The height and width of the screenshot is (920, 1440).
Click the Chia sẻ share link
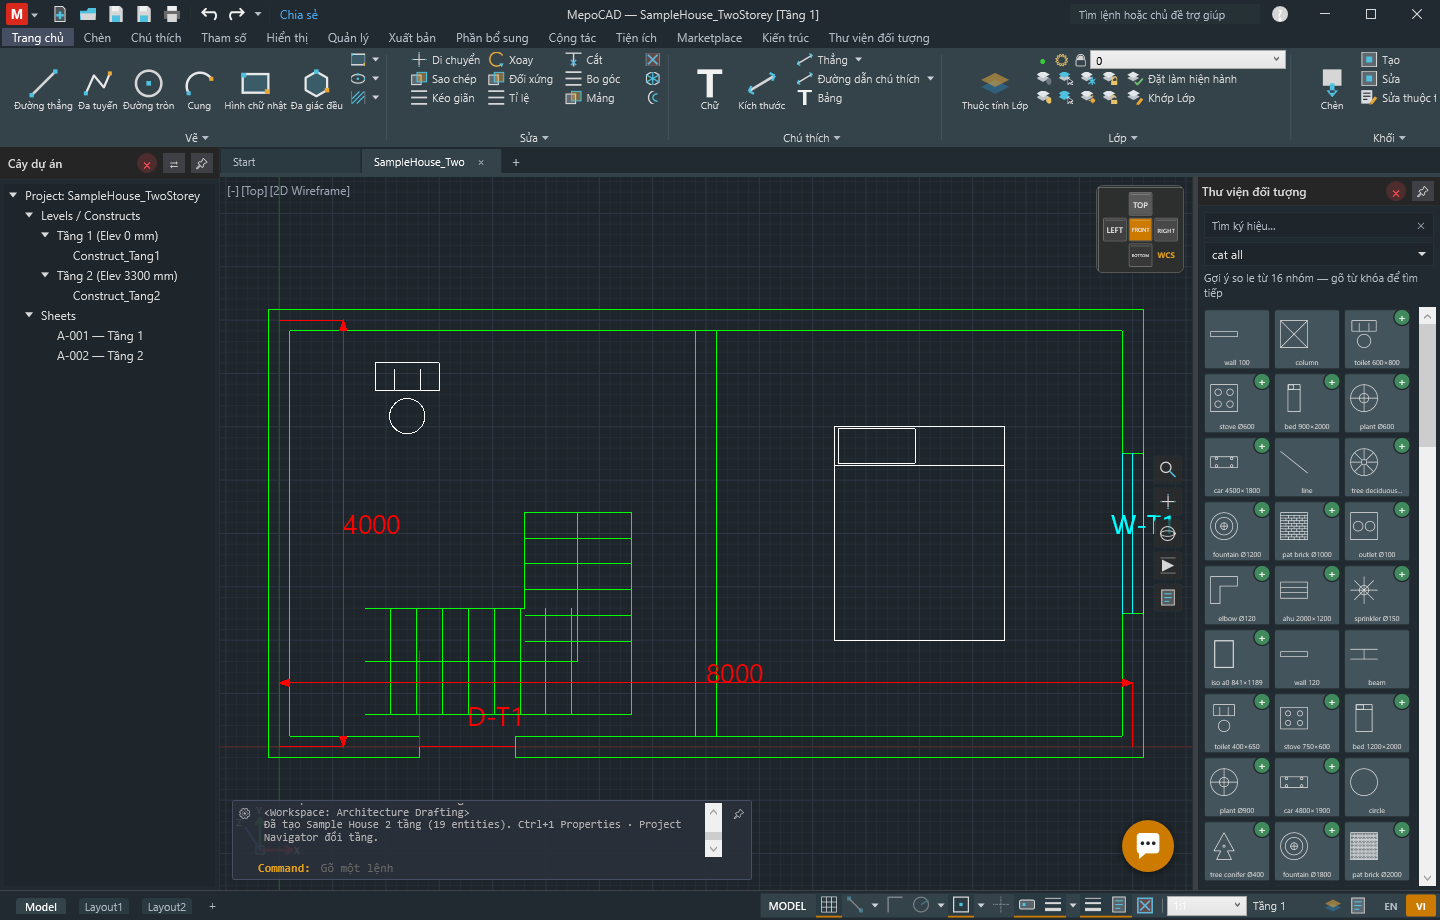pyautogui.click(x=299, y=15)
